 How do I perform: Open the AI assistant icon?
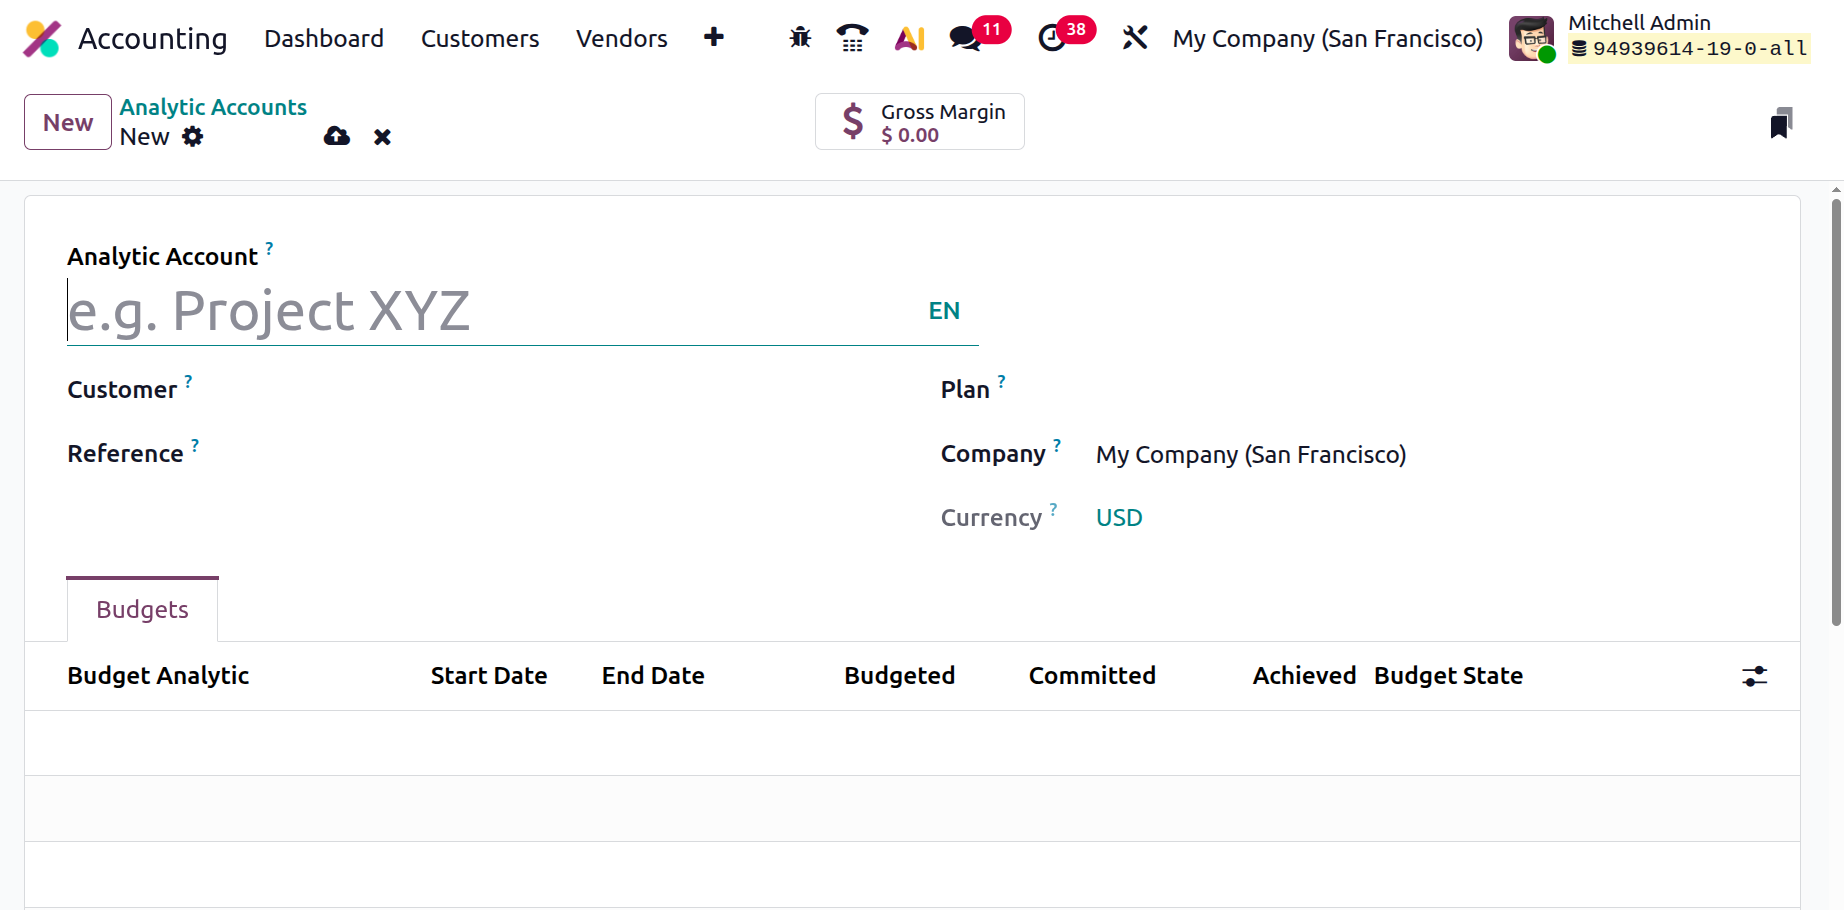[909, 38]
